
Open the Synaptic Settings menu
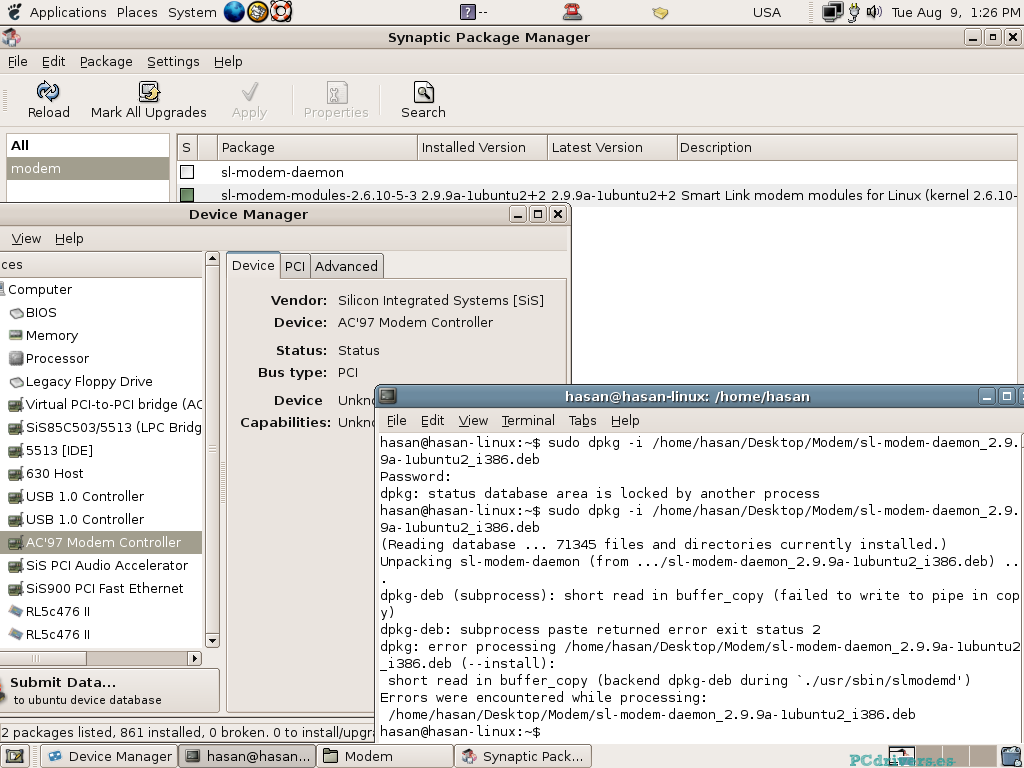point(173,61)
